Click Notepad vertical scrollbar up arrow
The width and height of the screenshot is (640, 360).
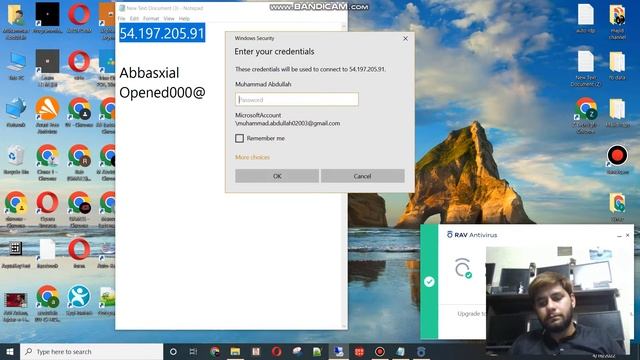344,27
